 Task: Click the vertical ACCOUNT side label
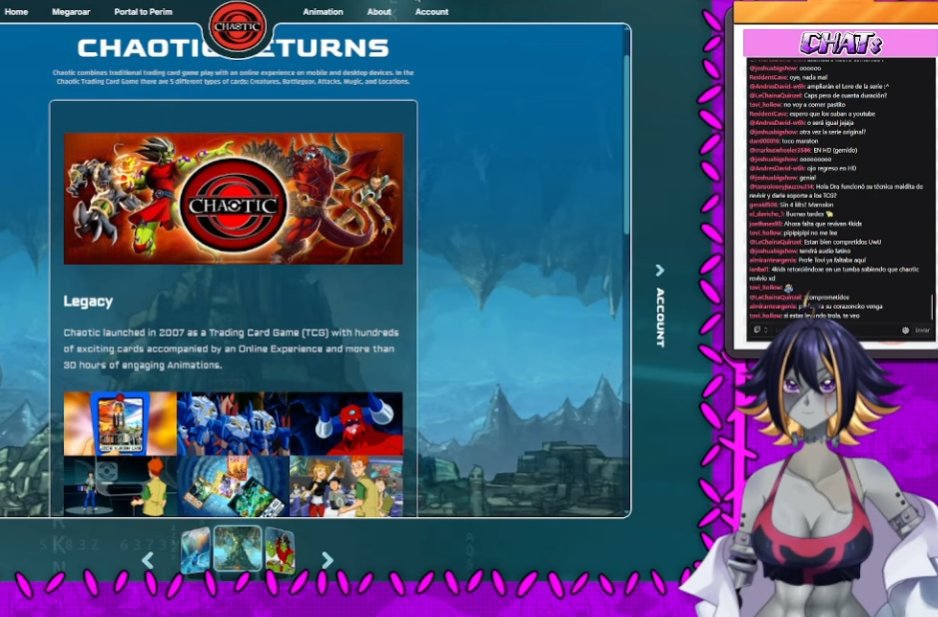(x=660, y=317)
